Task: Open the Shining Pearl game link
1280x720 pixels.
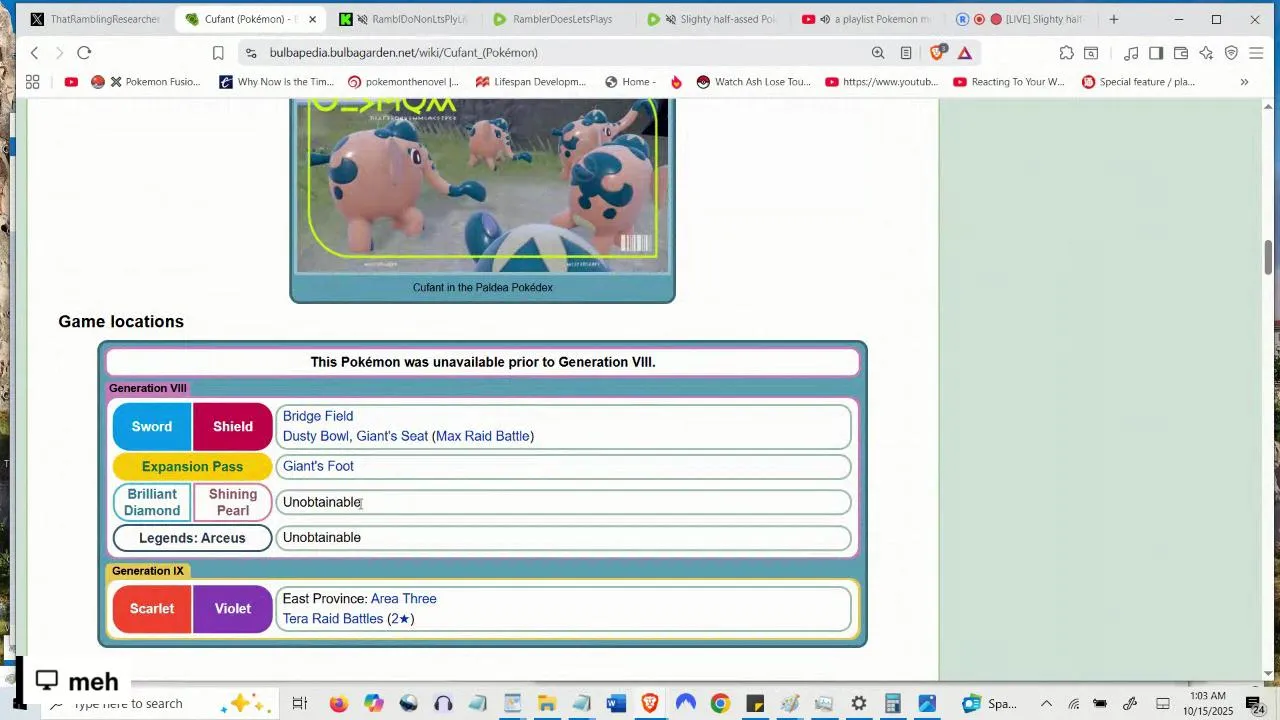Action: pos(232,502)
